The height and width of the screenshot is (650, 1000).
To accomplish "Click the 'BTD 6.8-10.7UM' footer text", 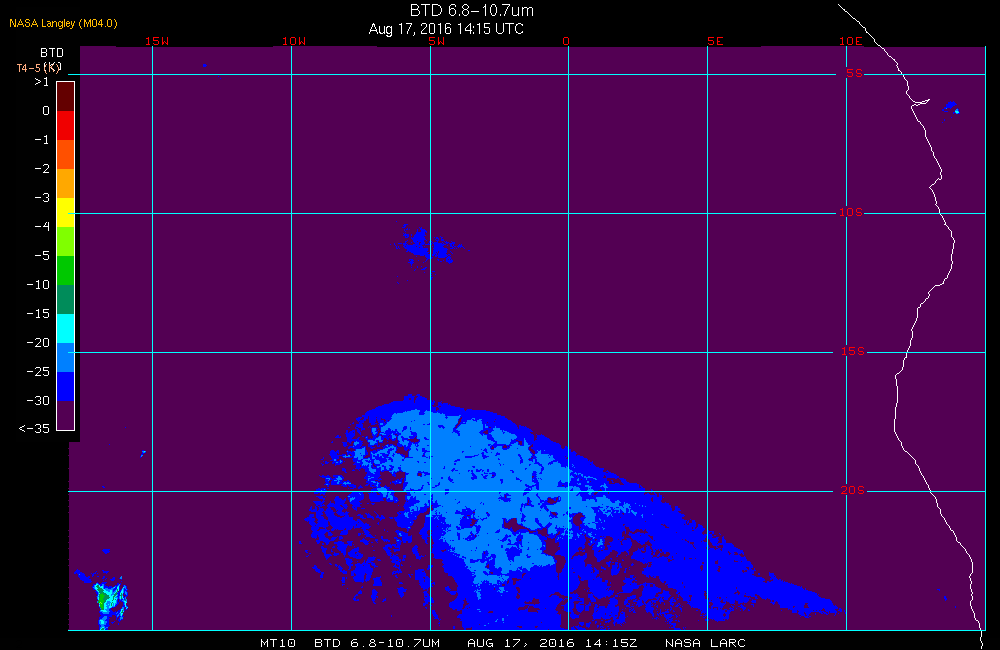I will (377, 643).
